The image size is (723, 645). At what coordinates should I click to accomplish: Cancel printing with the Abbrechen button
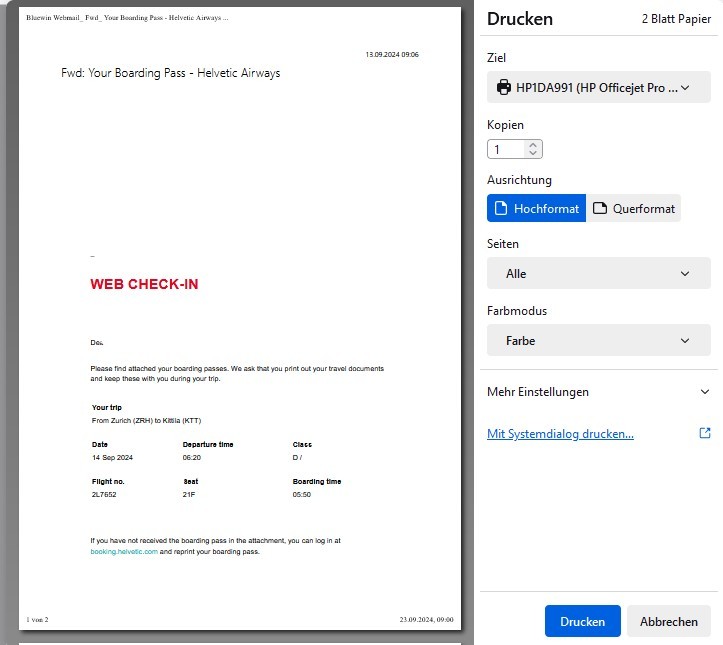click(668, 621)
